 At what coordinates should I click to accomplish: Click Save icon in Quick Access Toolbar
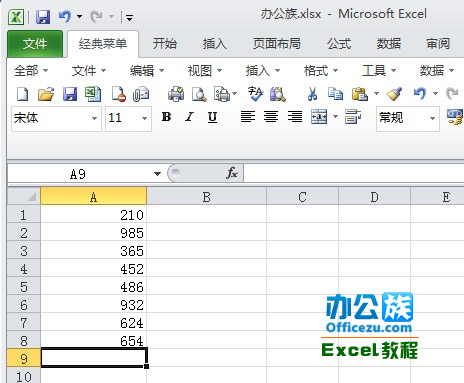pyautogui.click(x=43, y=17)
